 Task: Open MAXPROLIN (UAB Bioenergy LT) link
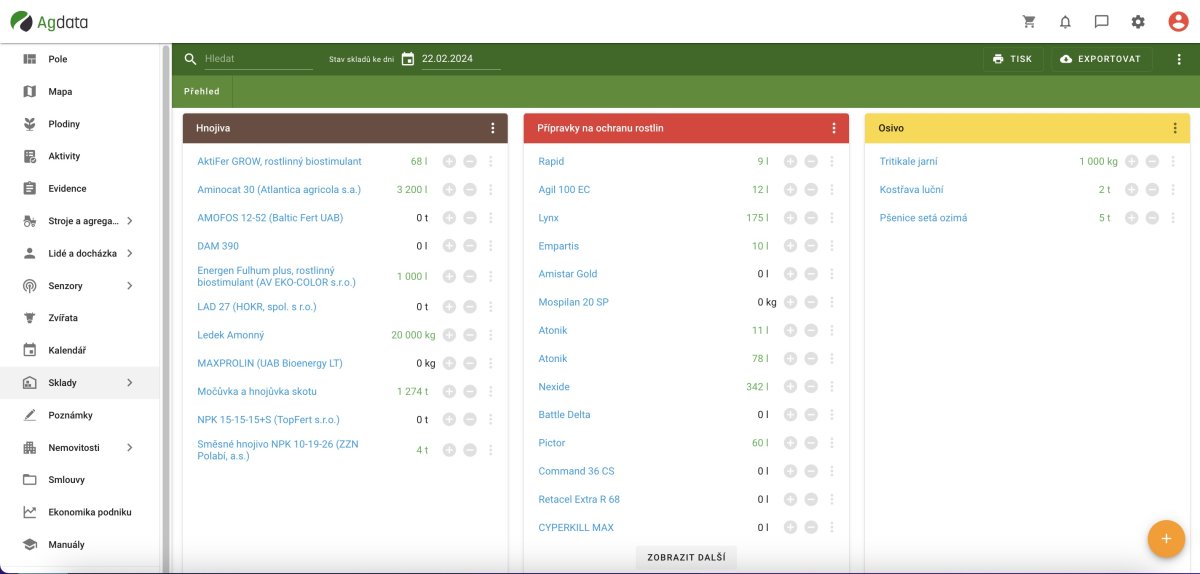pyautogui.click(x=270, y=364)
